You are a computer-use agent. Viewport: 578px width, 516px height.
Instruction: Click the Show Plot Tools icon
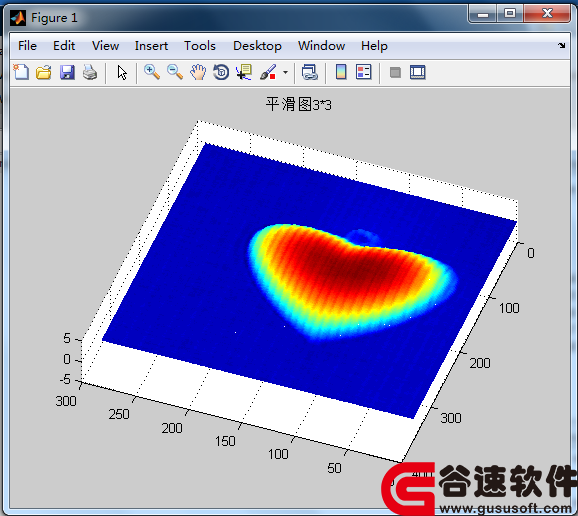[x=418, y=72]
